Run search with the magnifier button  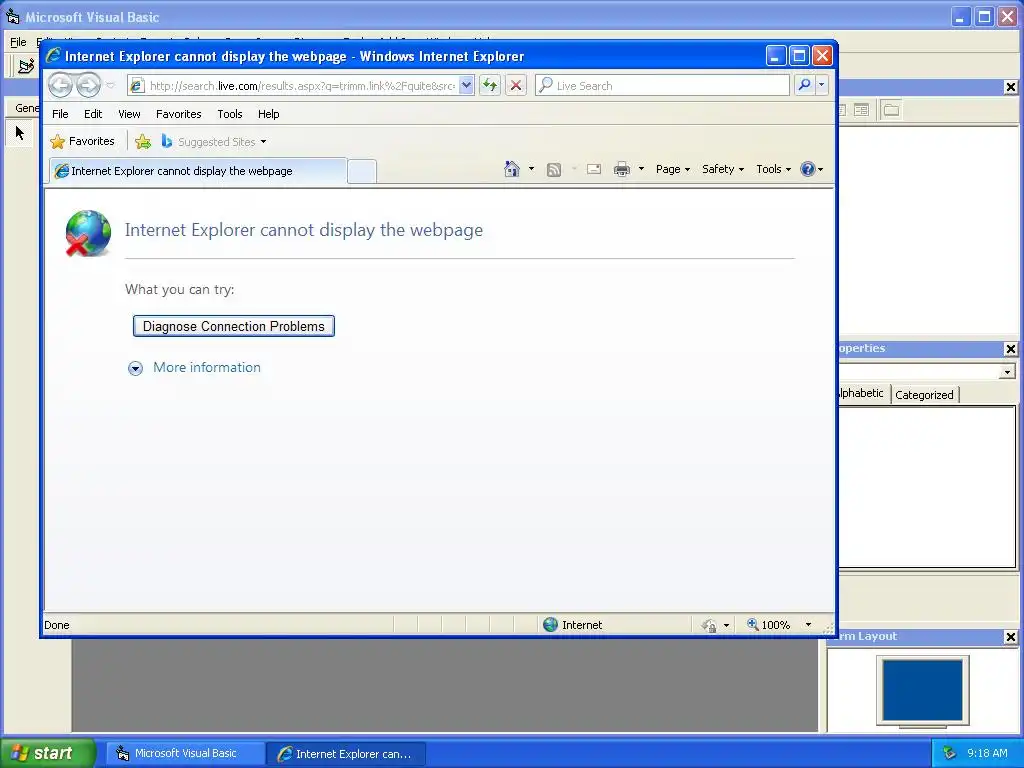pyautogui.click(x=805, y=86)
